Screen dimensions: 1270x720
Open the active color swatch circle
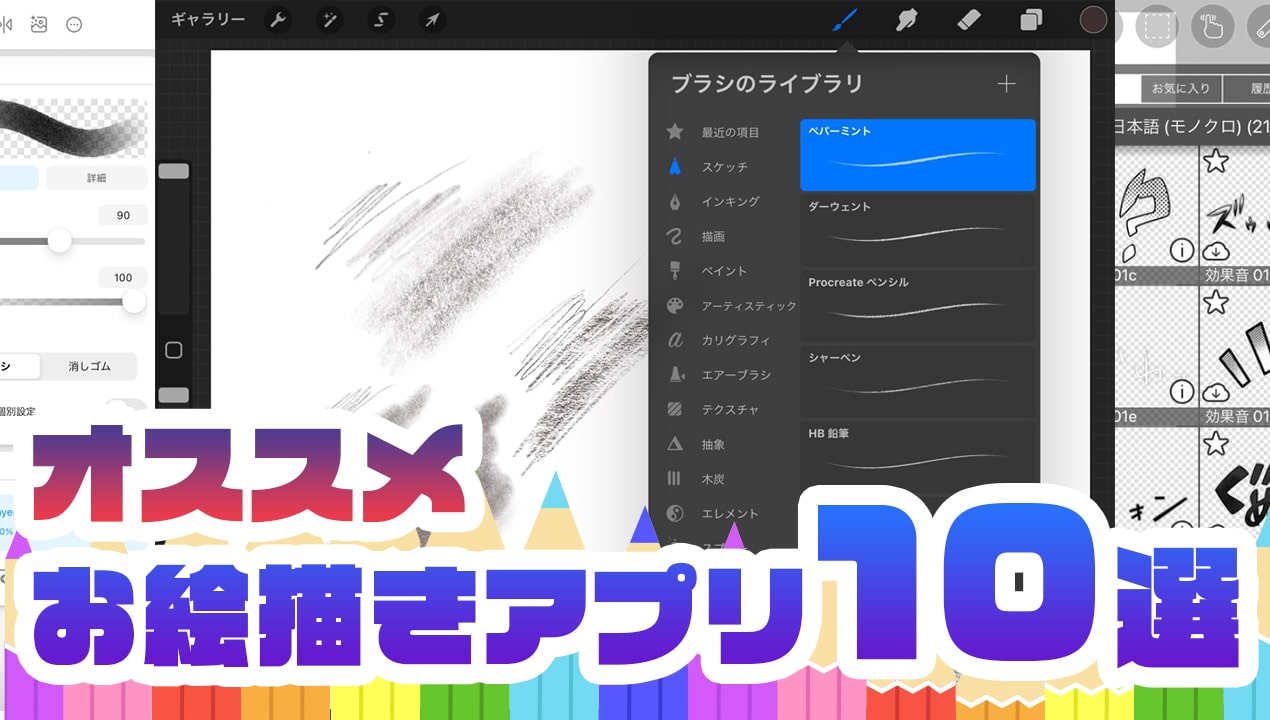(x=1093, y=20)
